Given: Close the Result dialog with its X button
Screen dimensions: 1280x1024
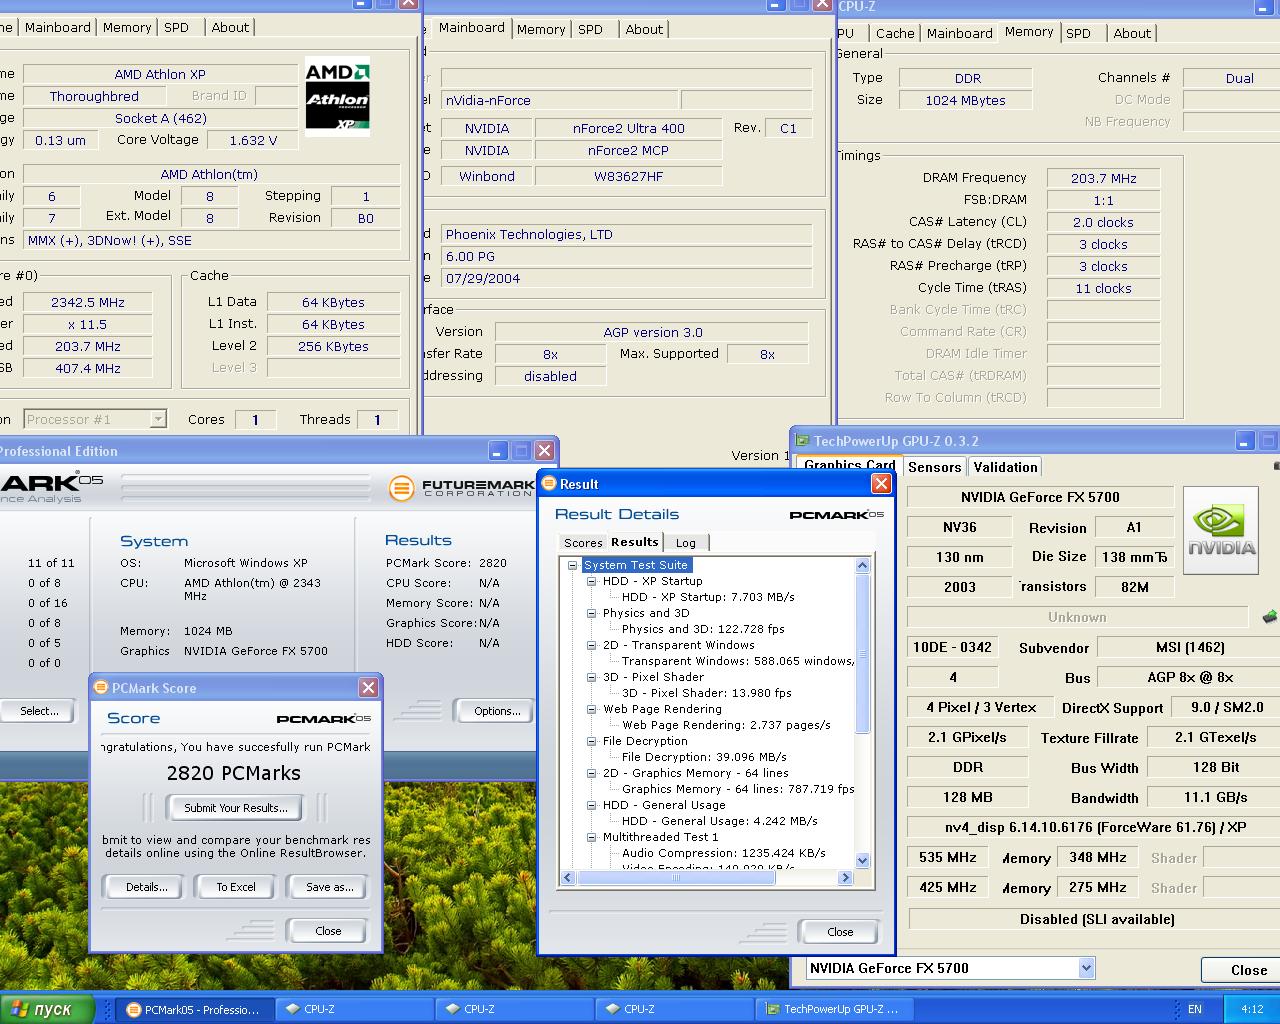Looking at the screenshot, I should click(x=881, y=484).
